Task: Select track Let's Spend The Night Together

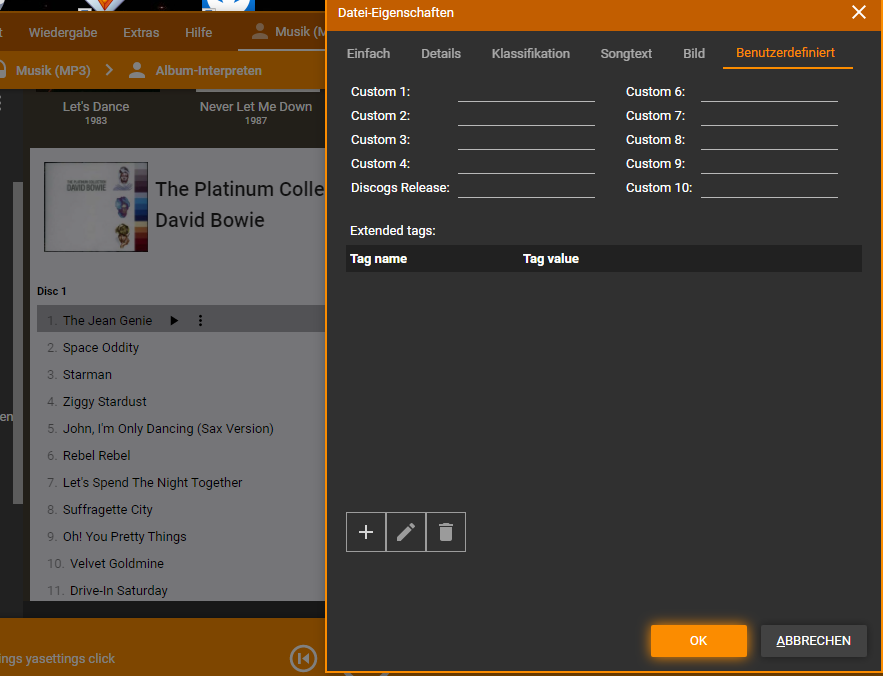Action: point(153,483)
